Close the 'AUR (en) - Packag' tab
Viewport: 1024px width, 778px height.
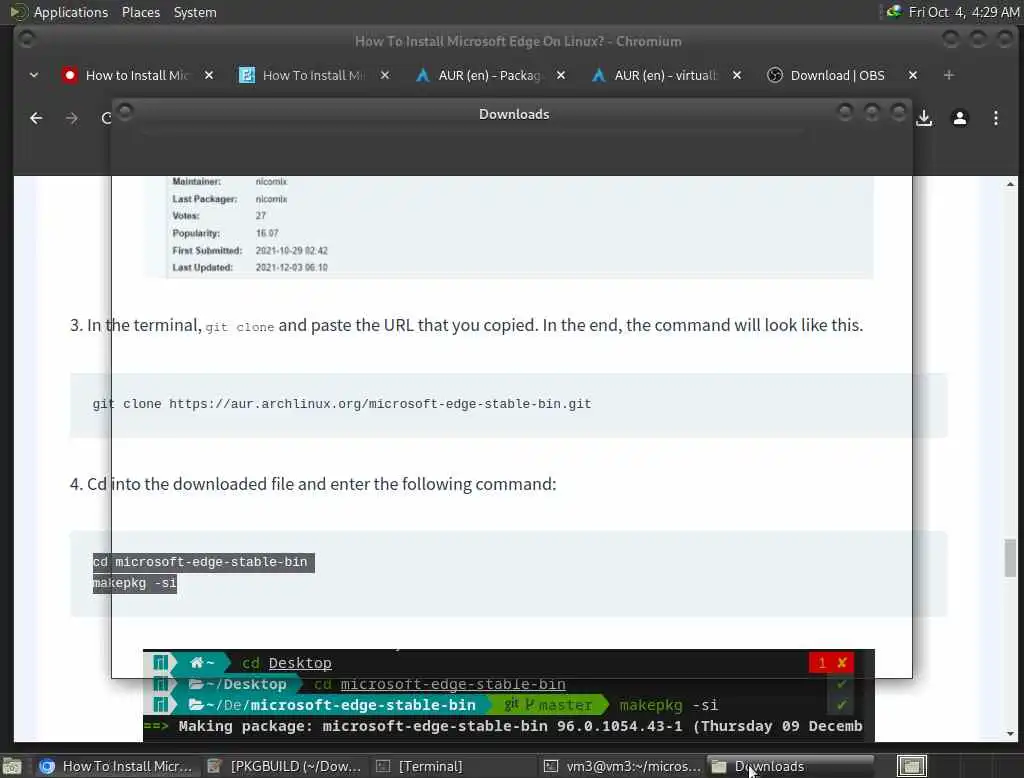pyautogui.click(x=561, y=75)
